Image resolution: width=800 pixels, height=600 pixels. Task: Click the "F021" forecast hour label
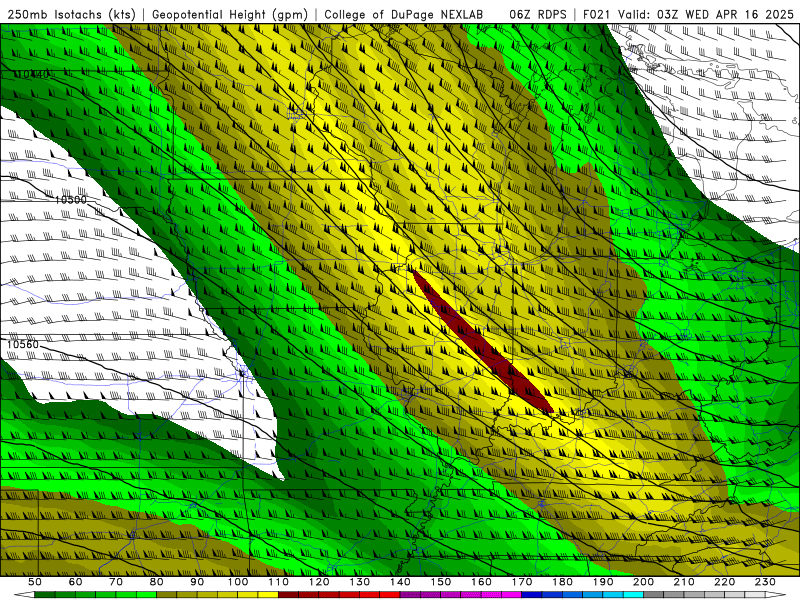pos(597,14)
